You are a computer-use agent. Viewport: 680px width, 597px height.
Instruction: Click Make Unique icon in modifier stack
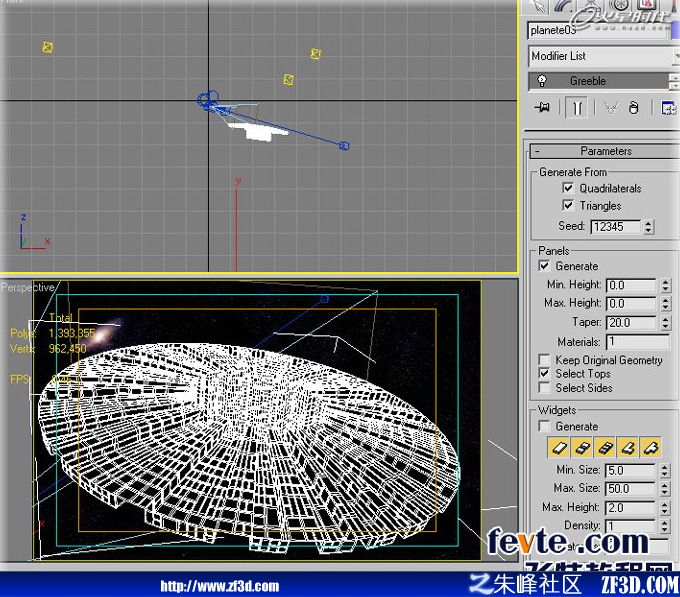611,108
